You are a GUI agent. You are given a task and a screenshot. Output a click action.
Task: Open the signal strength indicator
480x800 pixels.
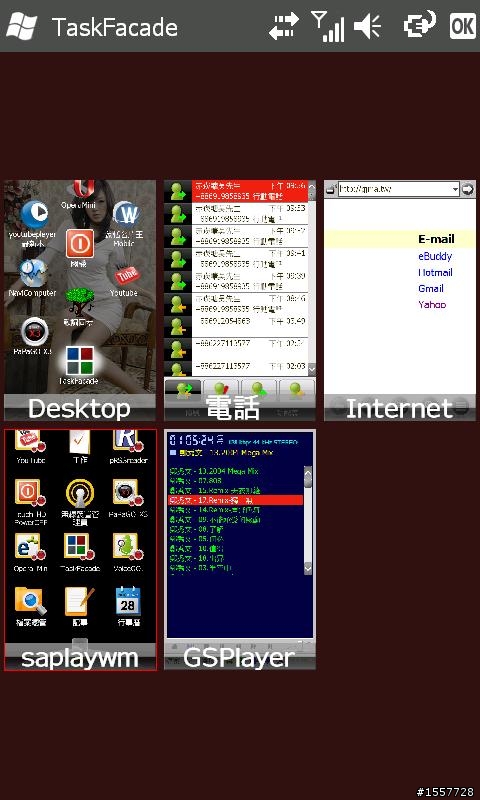[x=327, y=26]
